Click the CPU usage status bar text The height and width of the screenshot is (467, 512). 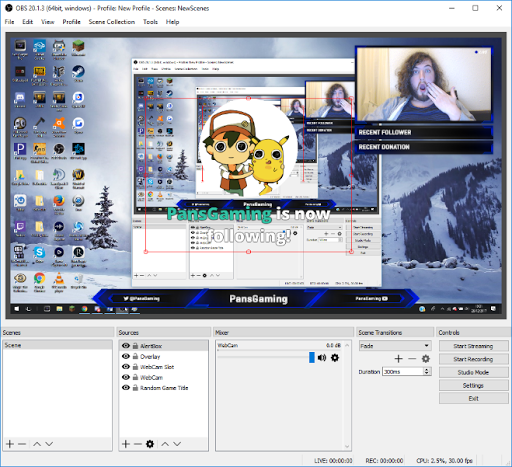pos(444,461)
